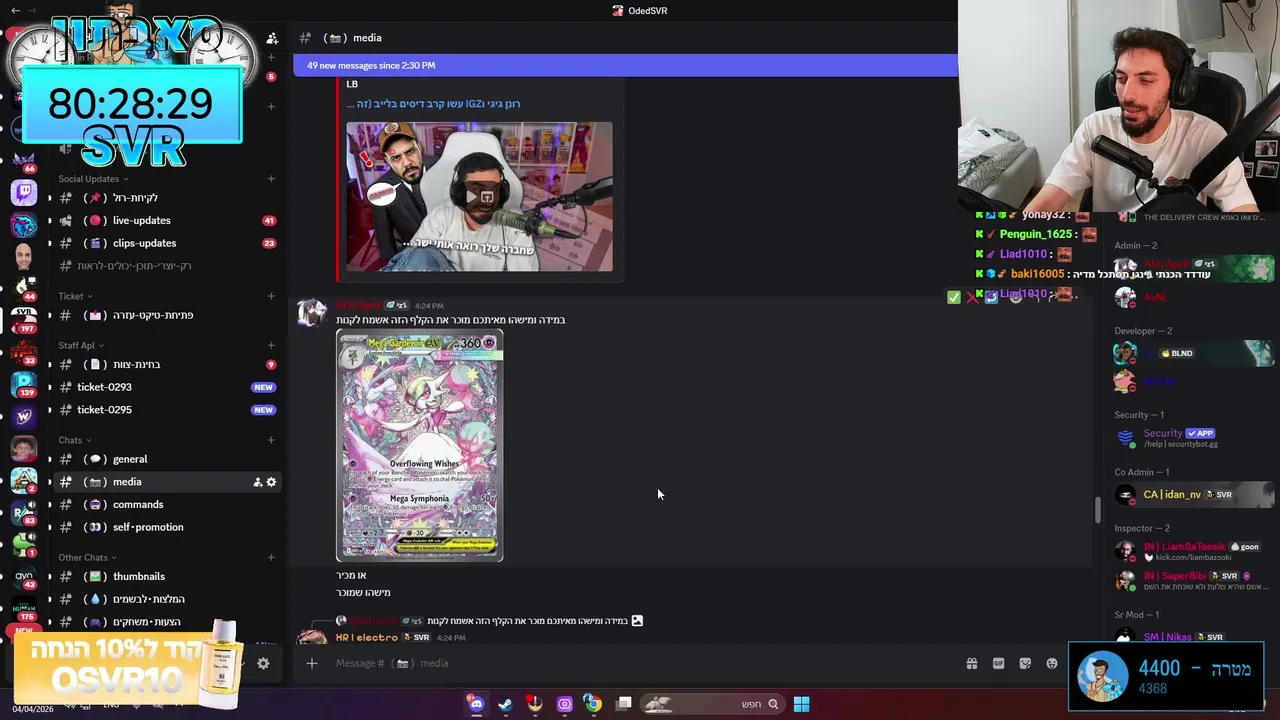Open the clips-updates channel
The height and width of the screenshot is (720, 1280).
point(167,243)
